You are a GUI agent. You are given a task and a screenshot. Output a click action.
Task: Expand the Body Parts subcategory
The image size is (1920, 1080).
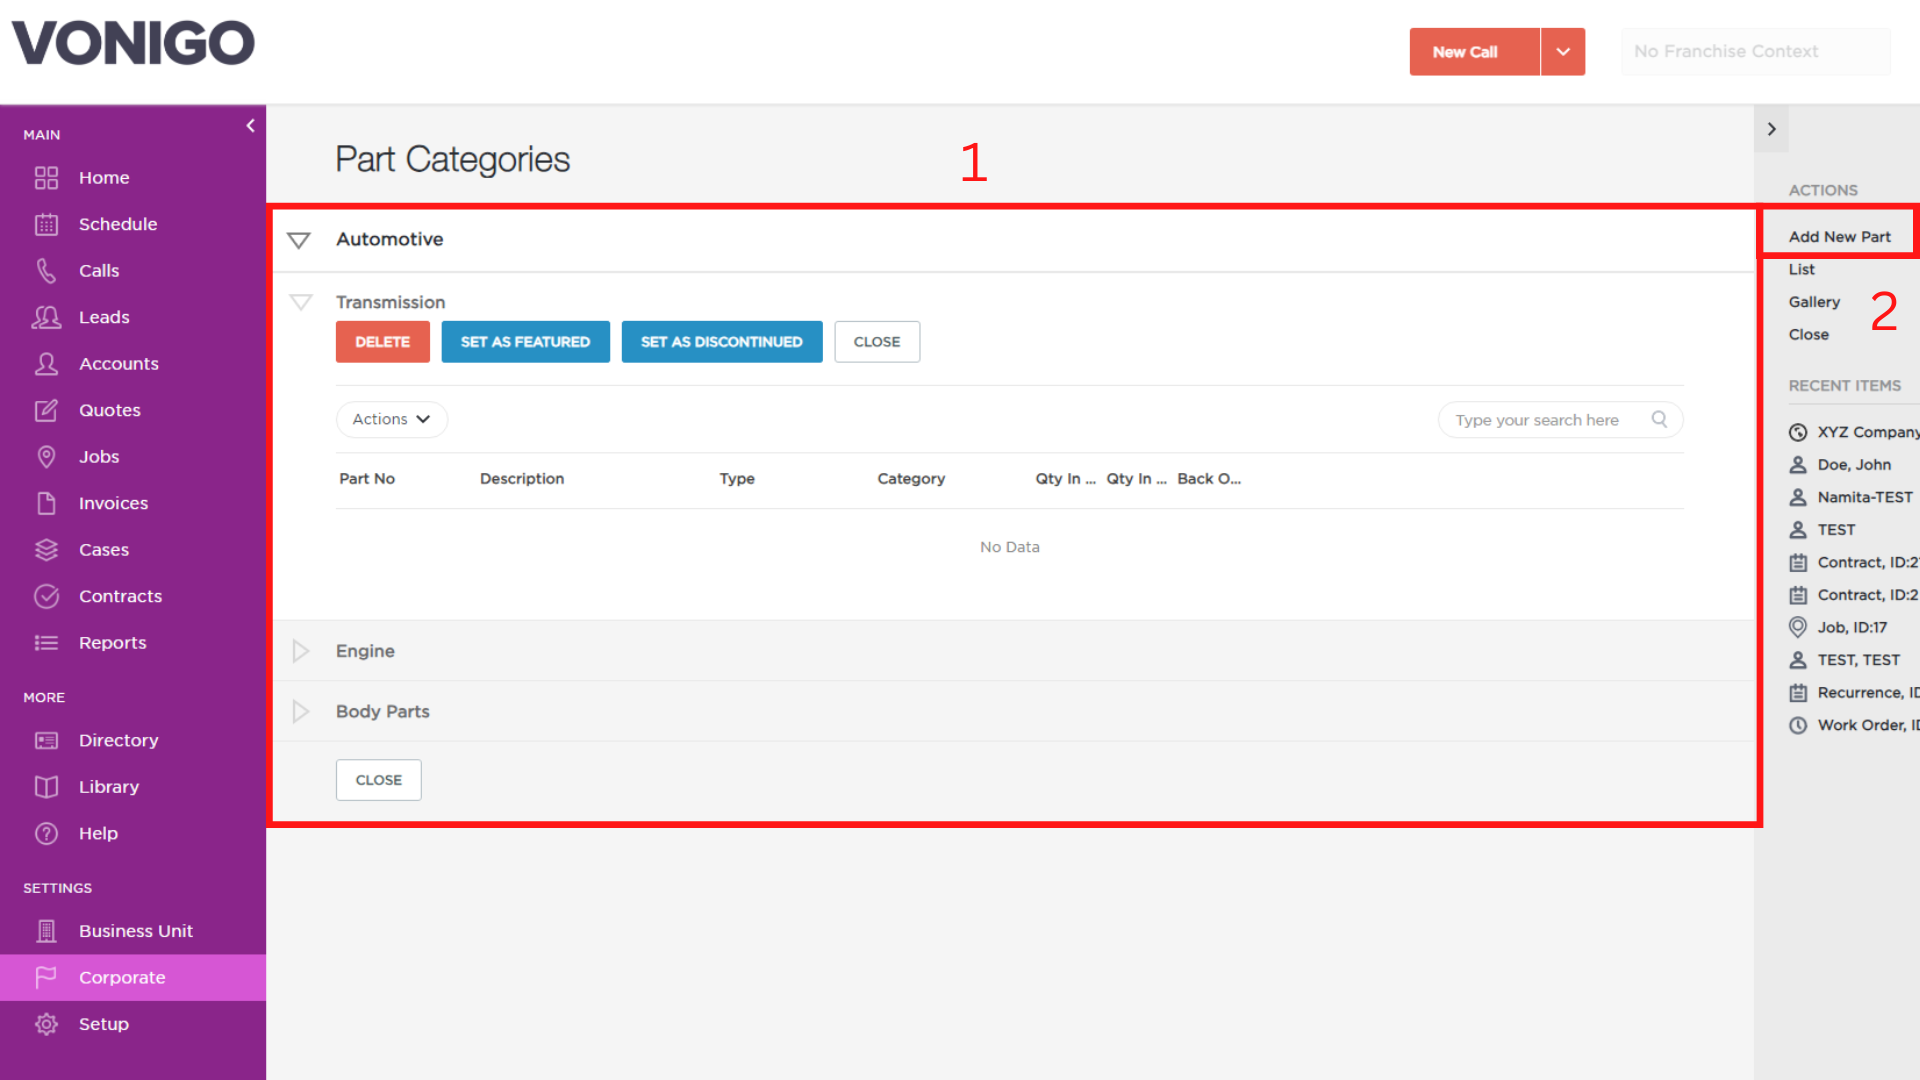[300, 711]
